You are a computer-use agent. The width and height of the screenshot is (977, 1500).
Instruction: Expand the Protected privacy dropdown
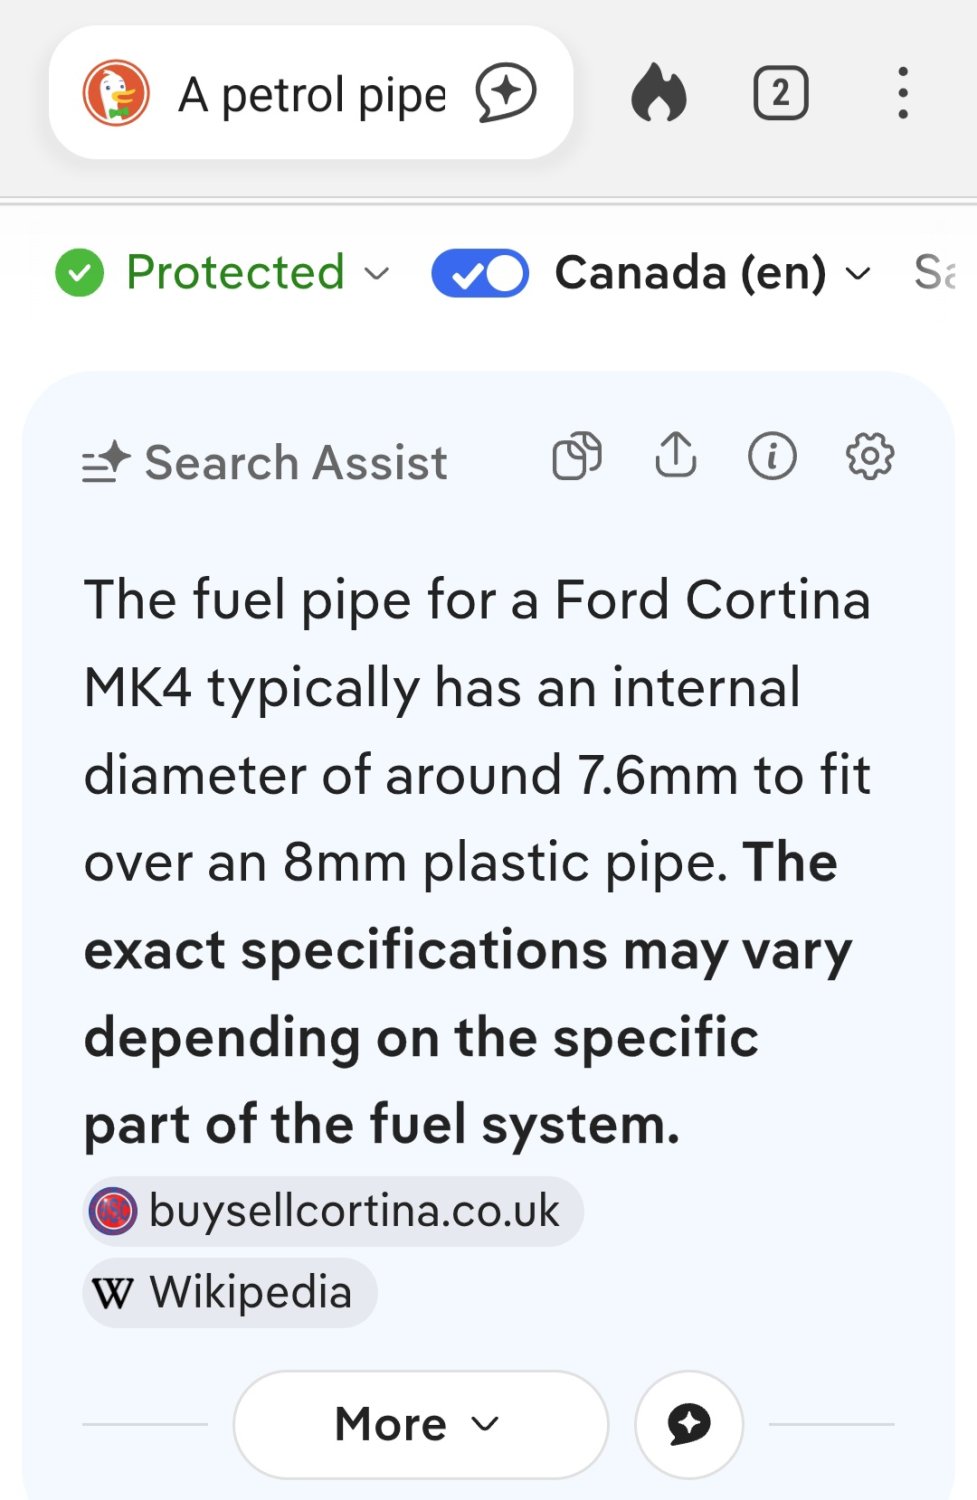[x=375, y=273]
